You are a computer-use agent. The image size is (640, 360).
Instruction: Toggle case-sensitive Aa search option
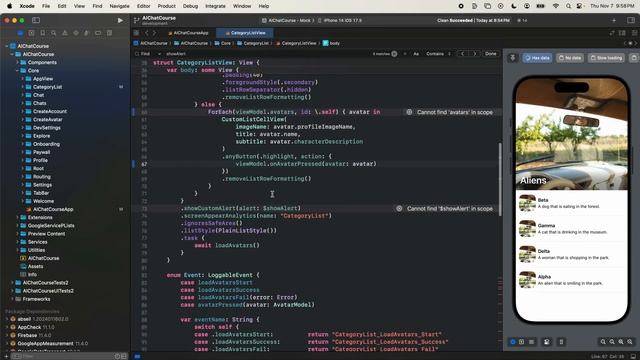click(416, 54)
